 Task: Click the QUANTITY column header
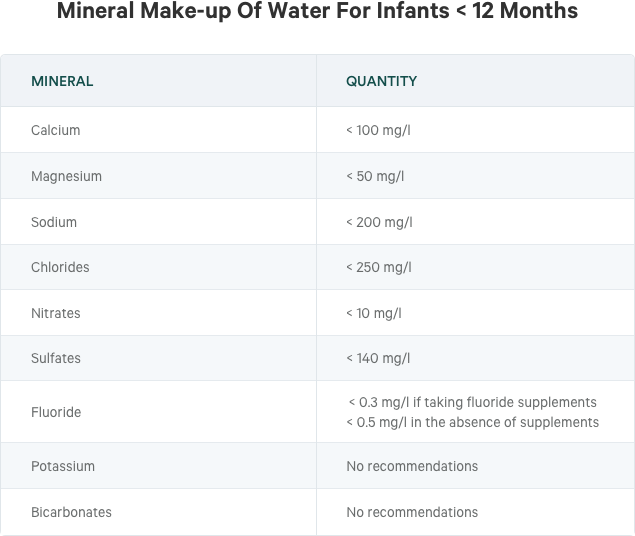tap(381, 81)
